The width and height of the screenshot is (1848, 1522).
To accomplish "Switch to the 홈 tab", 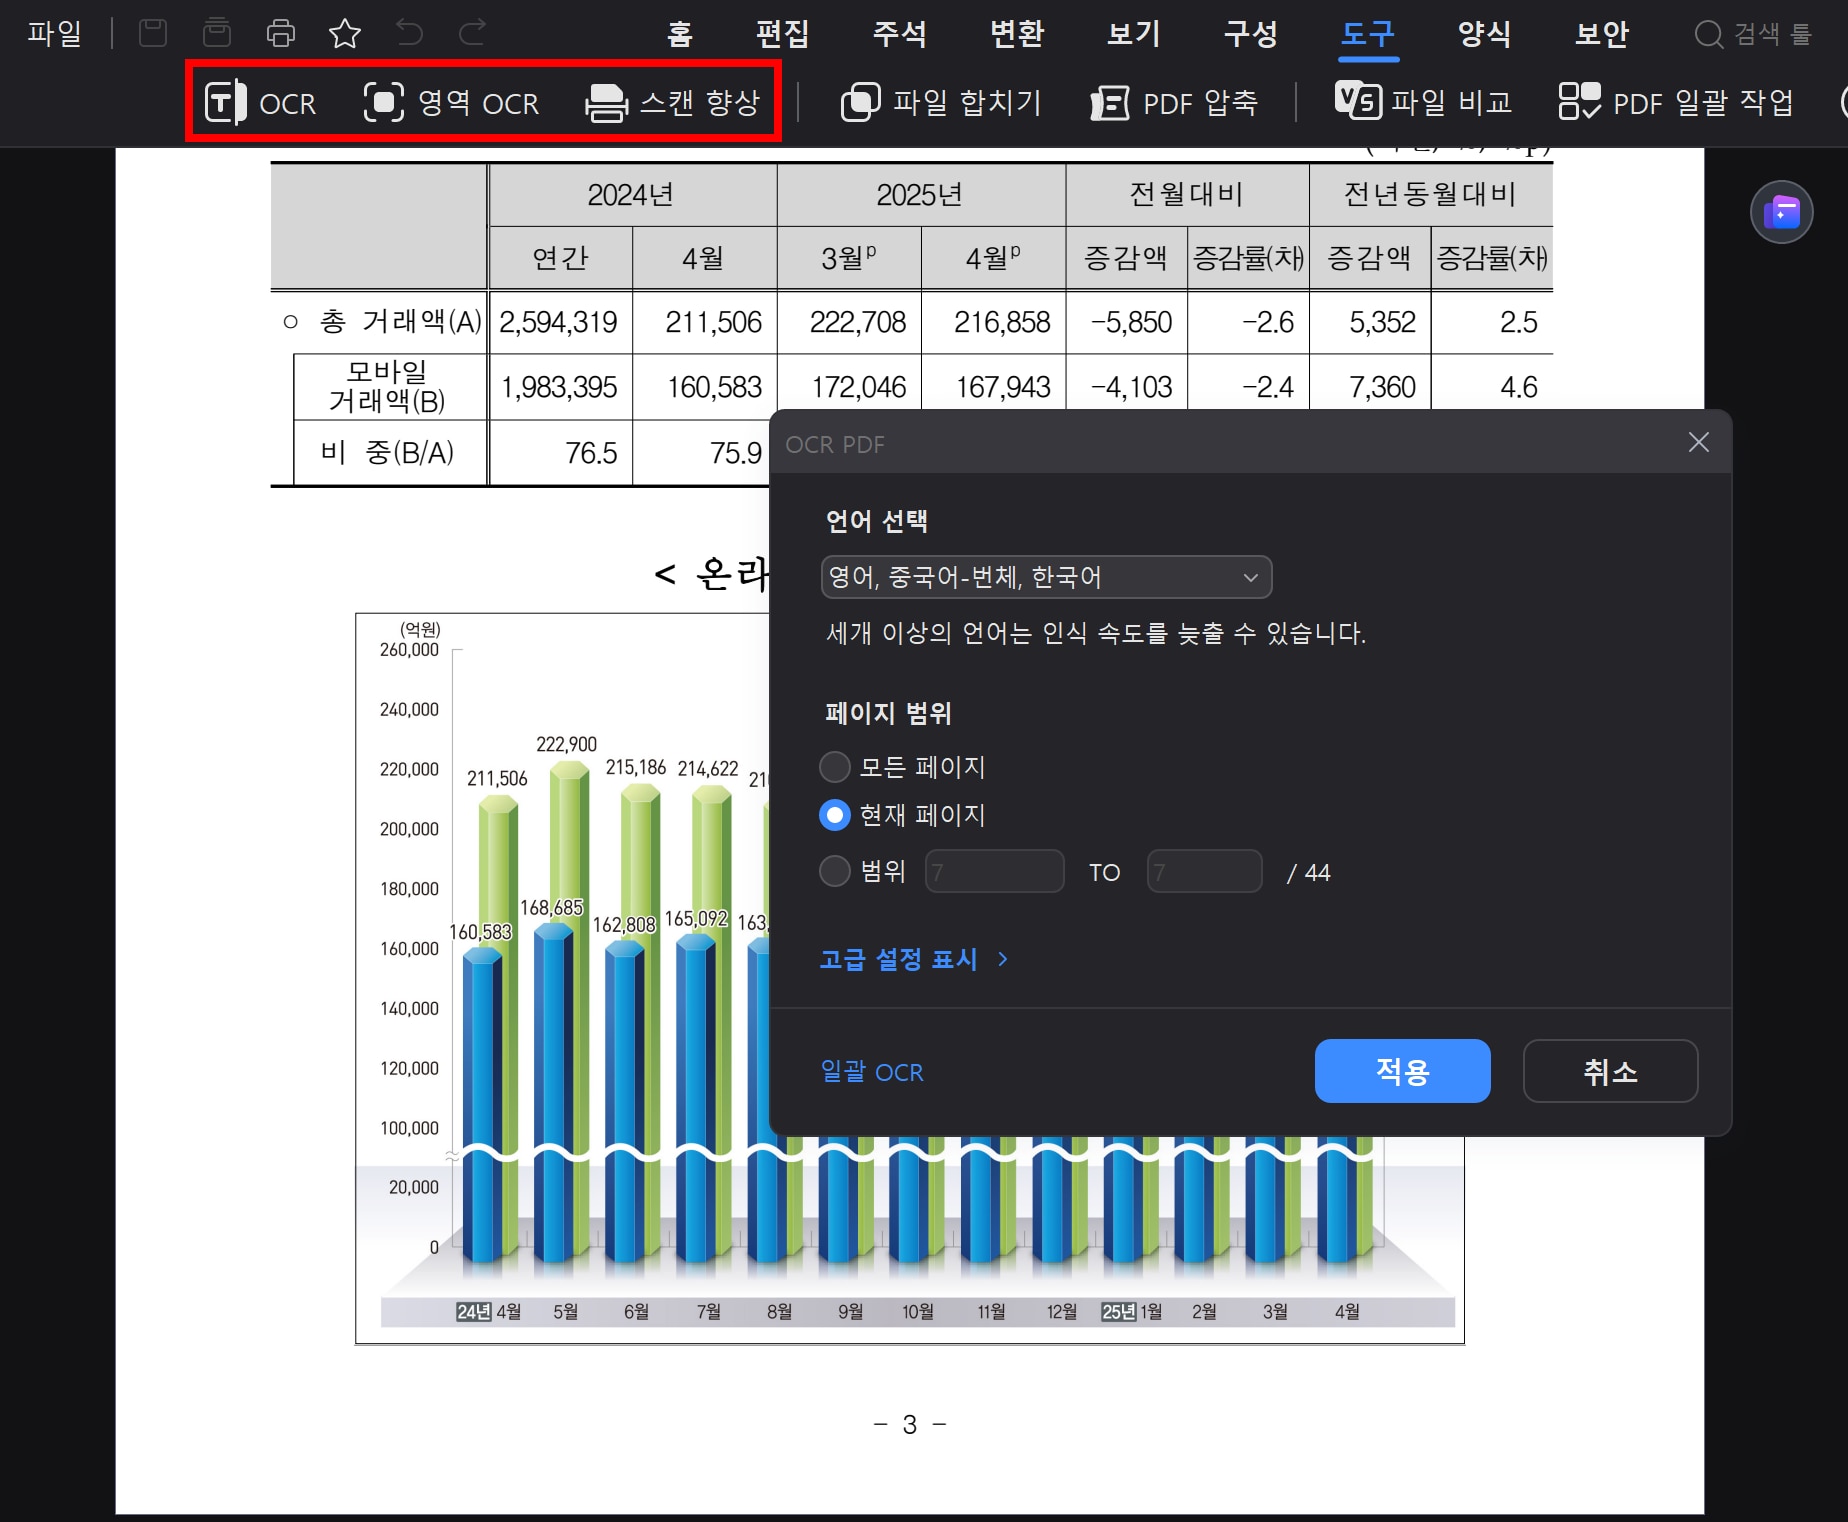I will 680,34.
